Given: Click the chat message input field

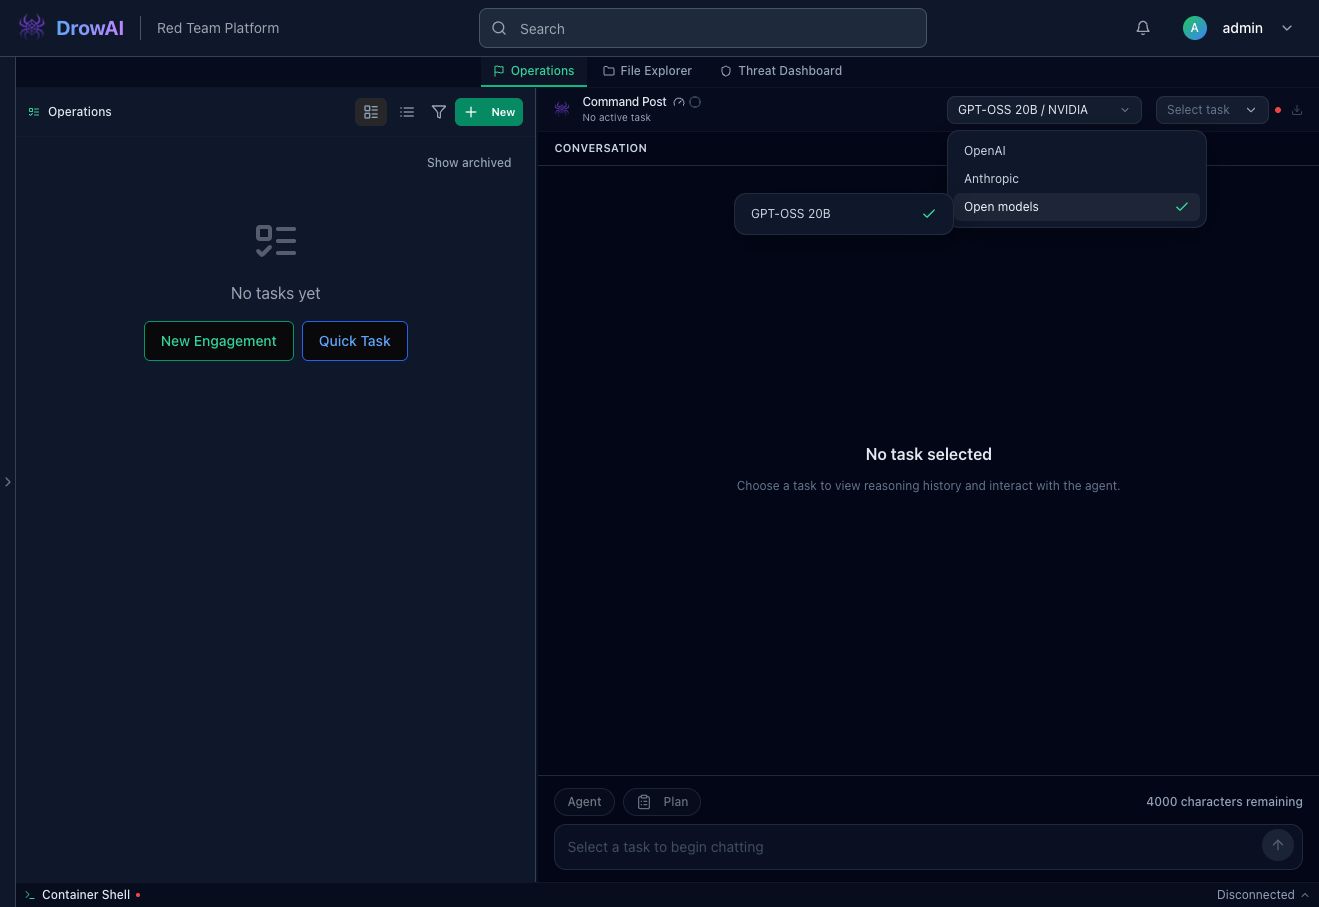Looking at the screenshot, I should pos(907,847).
